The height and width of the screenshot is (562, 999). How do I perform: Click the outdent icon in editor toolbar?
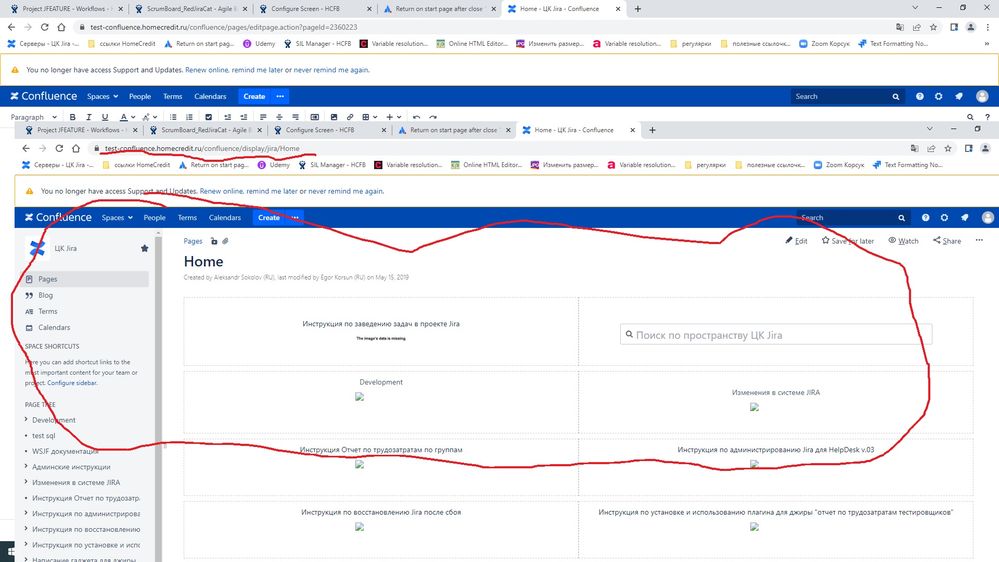(x=227, y=117)
